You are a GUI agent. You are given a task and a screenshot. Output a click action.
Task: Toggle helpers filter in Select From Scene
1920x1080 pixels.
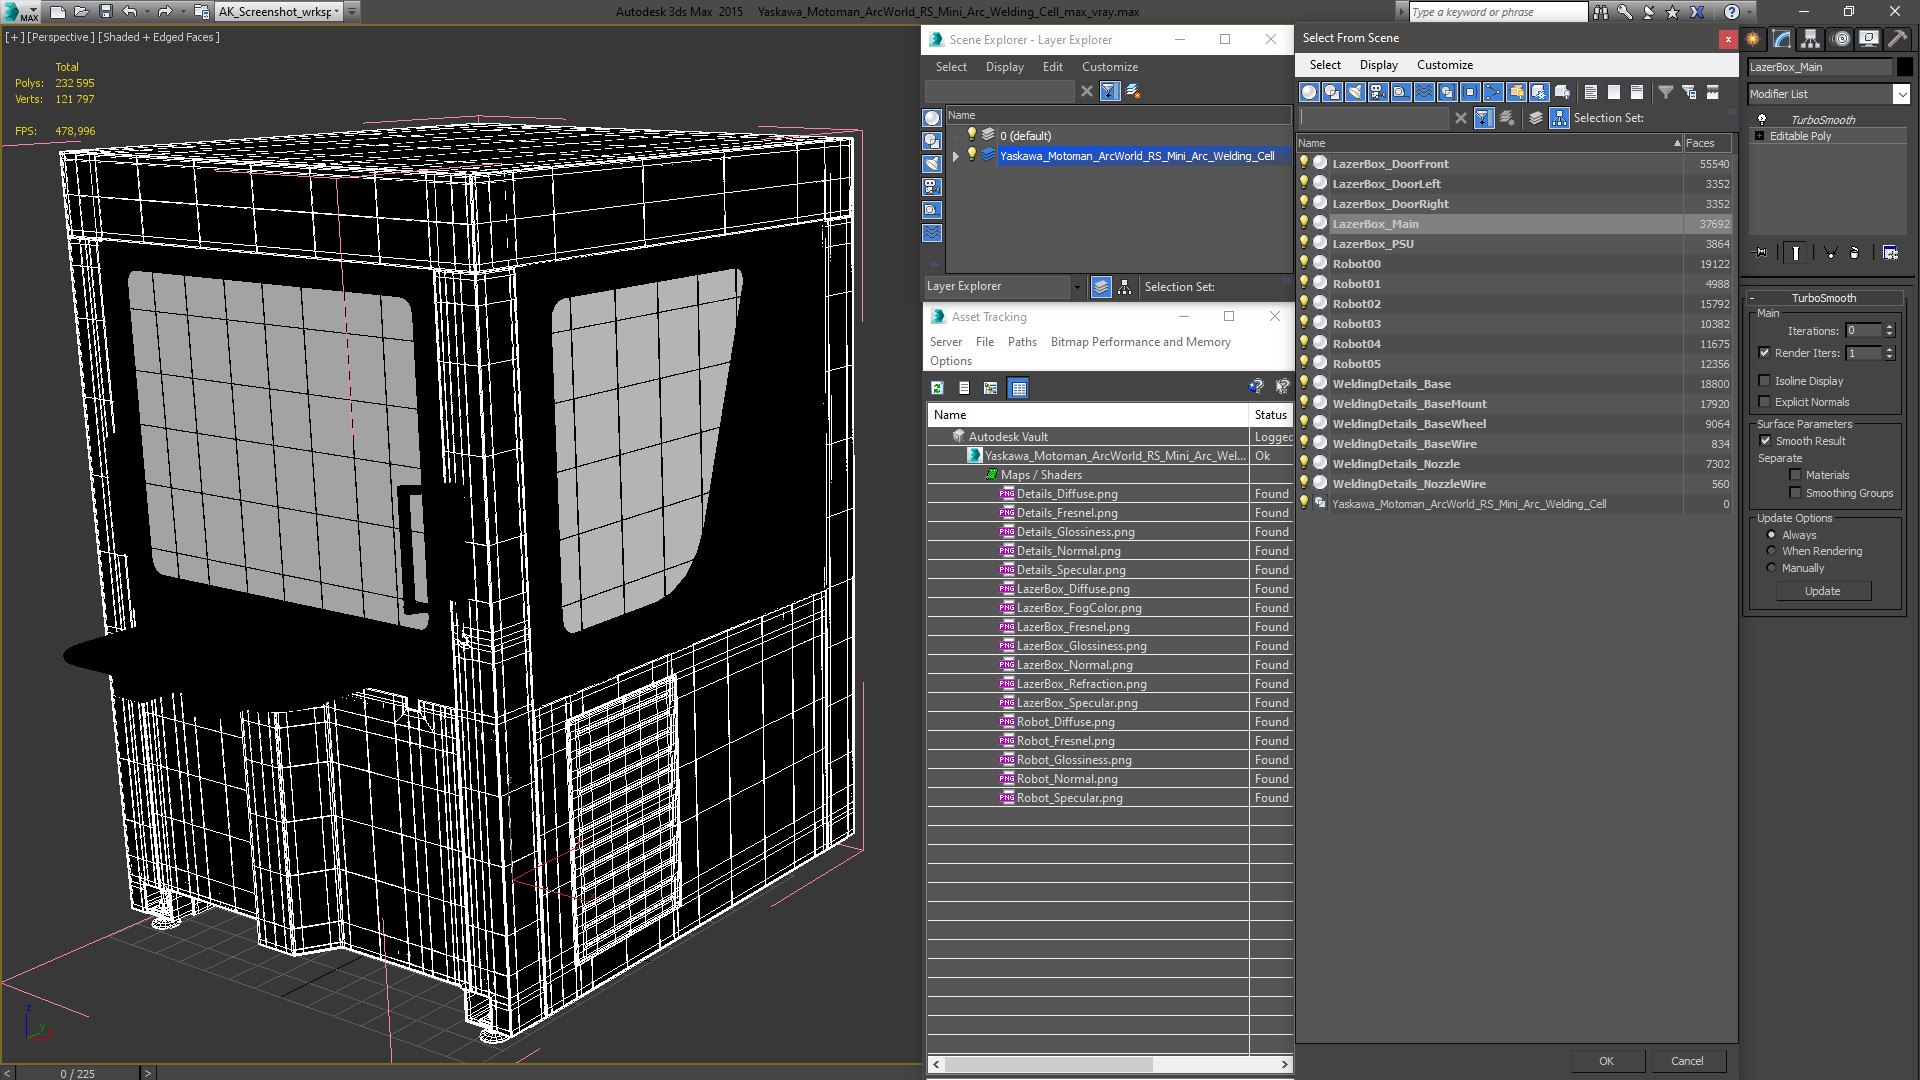coord(1401,92)
